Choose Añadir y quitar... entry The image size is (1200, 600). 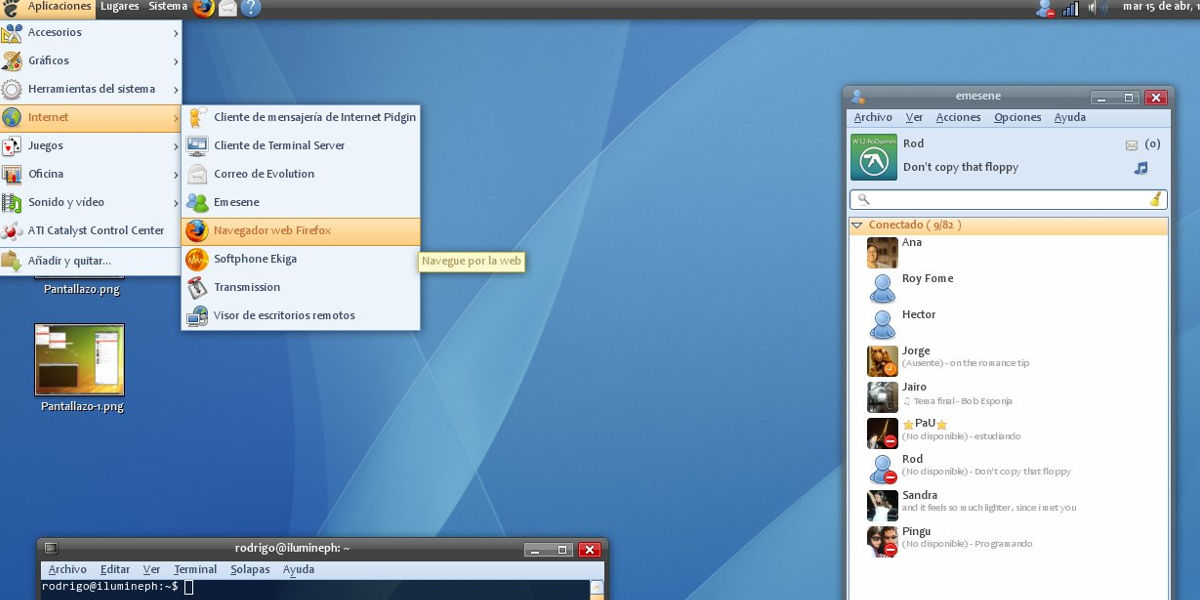(x=90, y=262)
